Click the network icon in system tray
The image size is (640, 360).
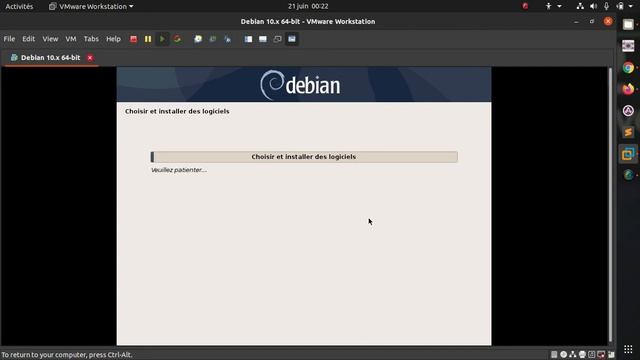[x=580, y=6]
